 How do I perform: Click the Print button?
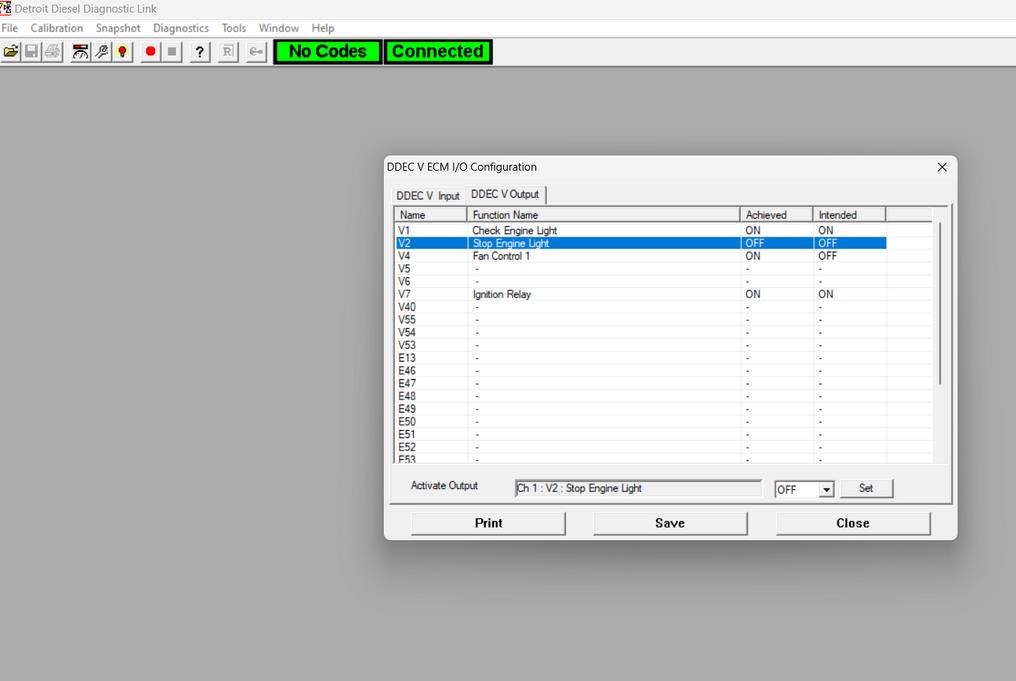point(488,523)
